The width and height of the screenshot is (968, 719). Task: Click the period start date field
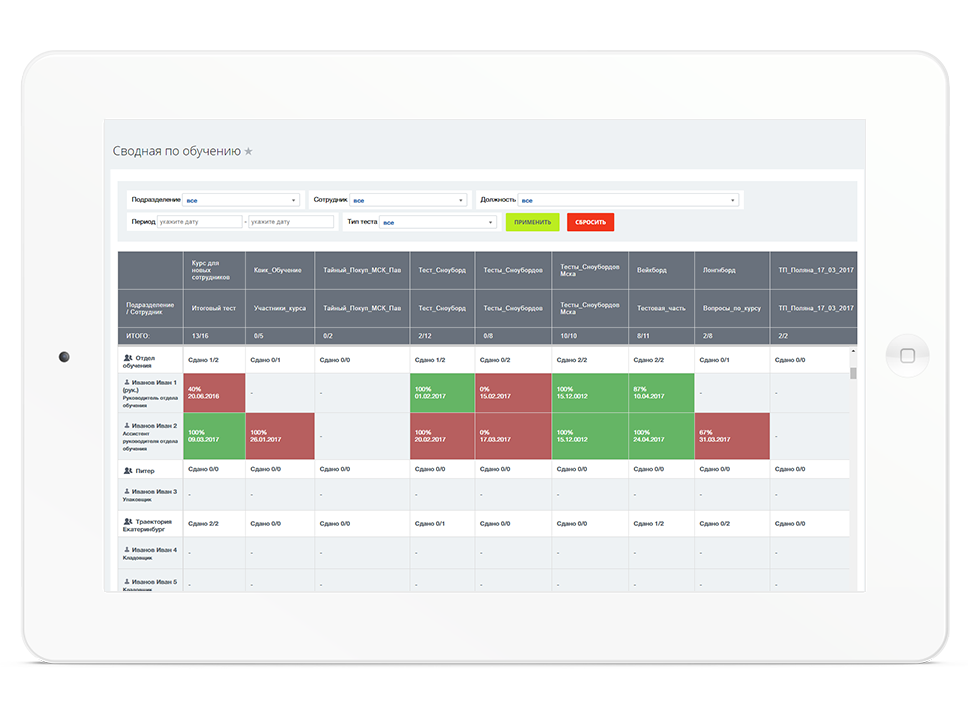pos(199,222)
